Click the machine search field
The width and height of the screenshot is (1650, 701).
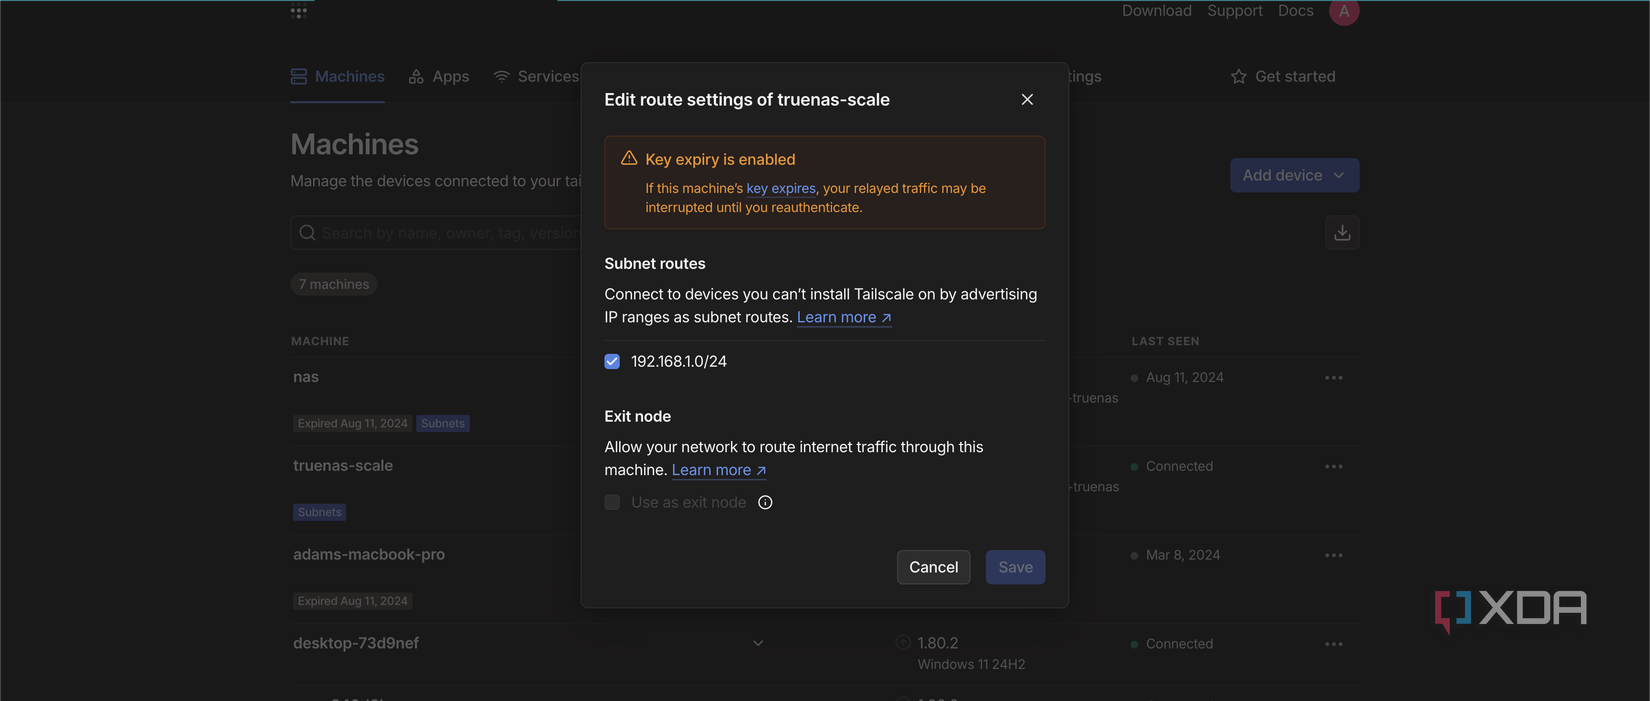click(x=440, y=233)
